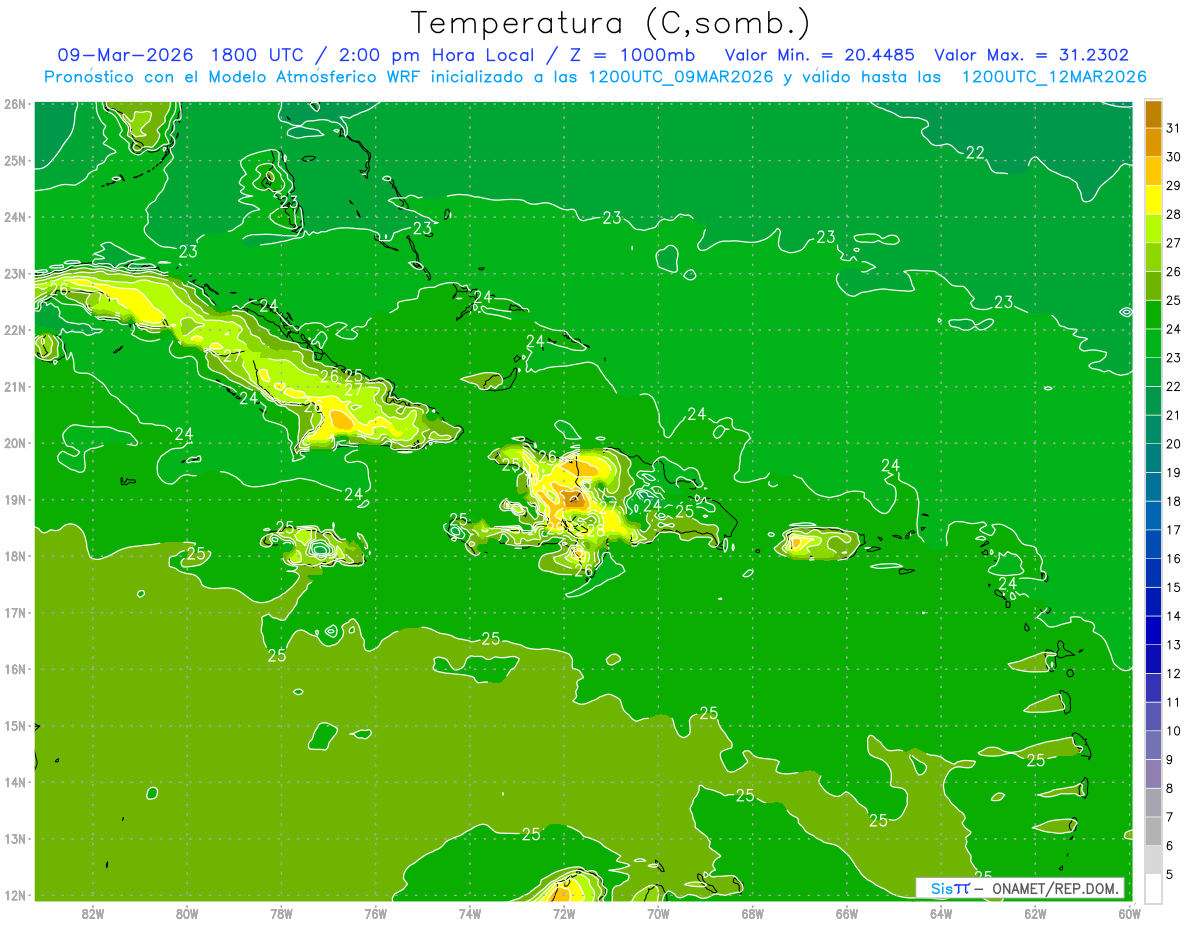Click the 64W longitude axis label
The height and width of the screenshot is (927, 1200).
(940, 913)
